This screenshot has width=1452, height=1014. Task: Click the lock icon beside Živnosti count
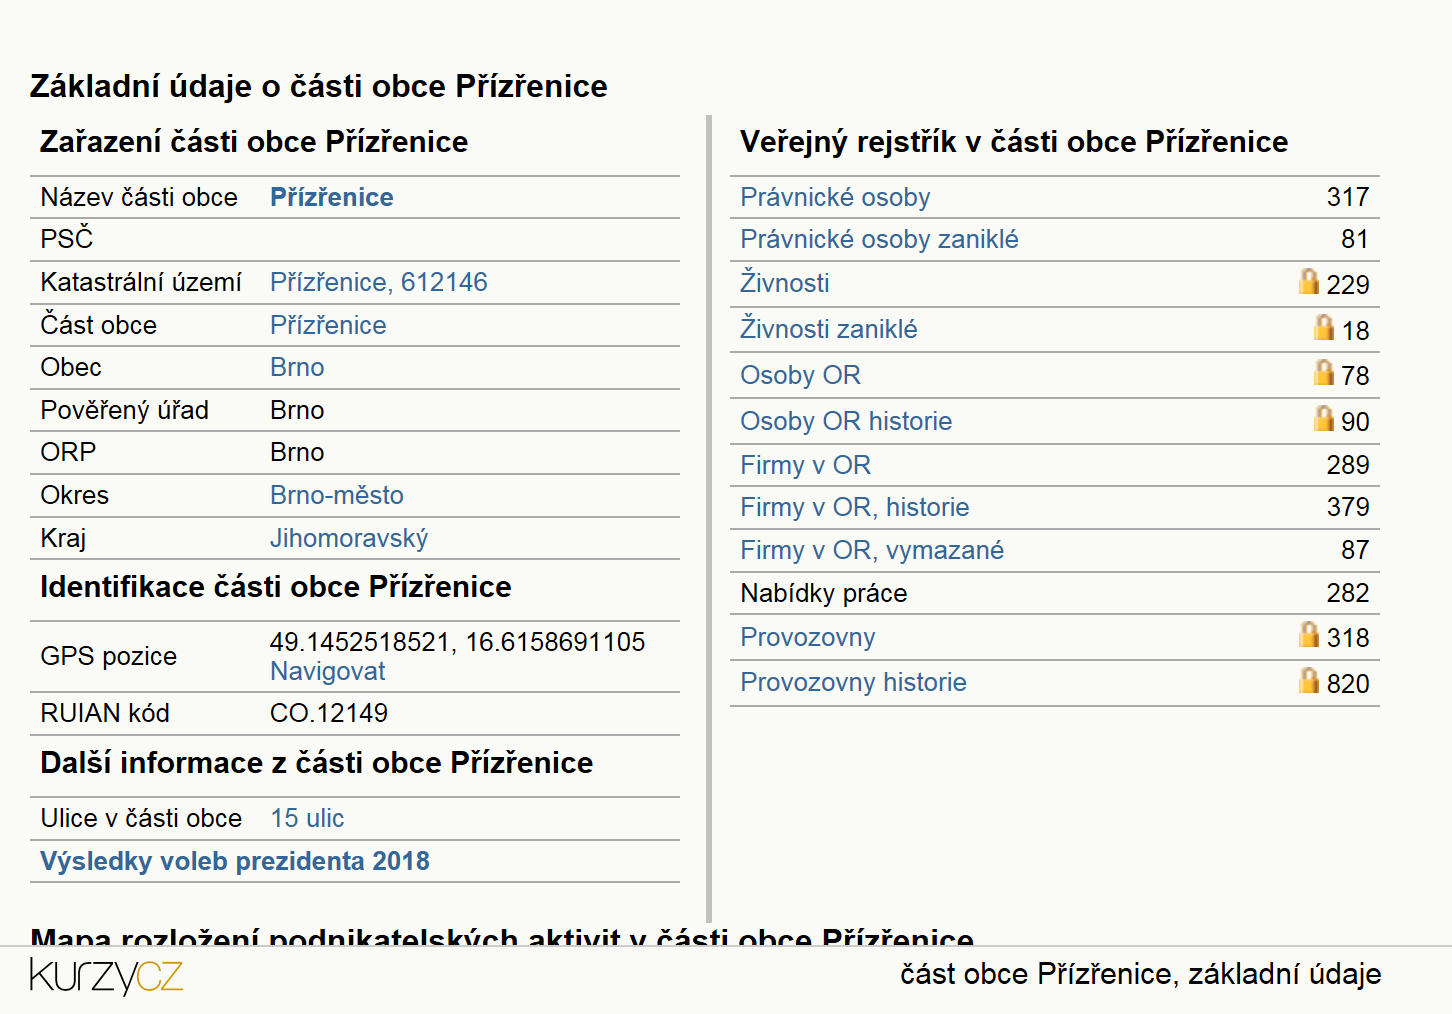(1309, 281)
